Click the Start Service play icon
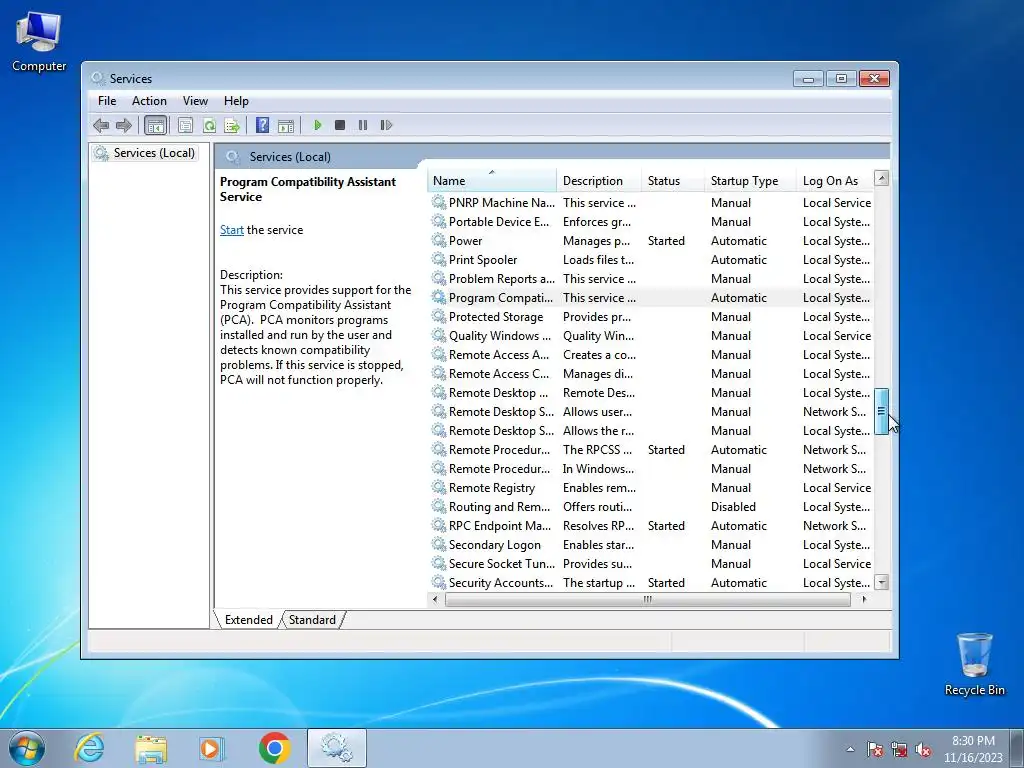 coord(317,125)
